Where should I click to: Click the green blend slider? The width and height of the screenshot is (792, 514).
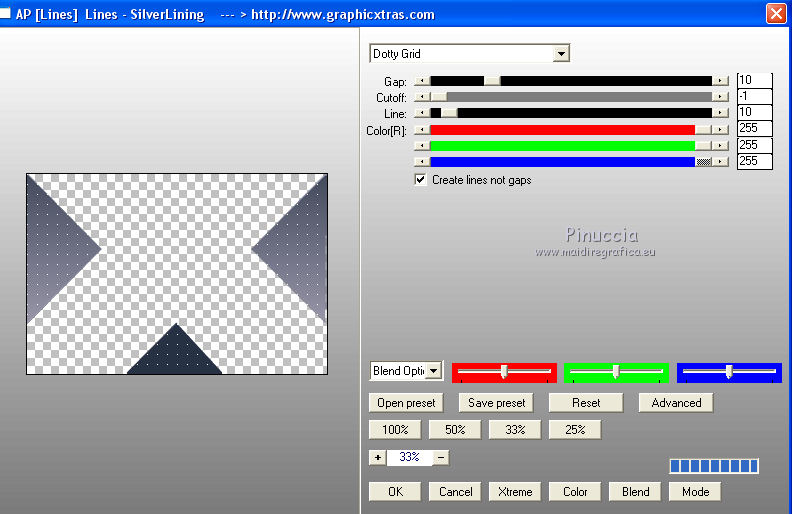(x=616, y=372)
